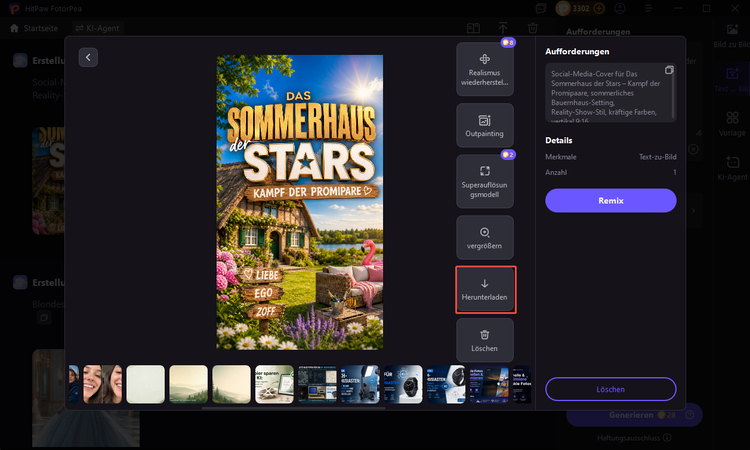Select the misty hills thumbnail beside the white one
Image resolution: width=750 pixels, height=450 pixels.
[x=188, y=384]
